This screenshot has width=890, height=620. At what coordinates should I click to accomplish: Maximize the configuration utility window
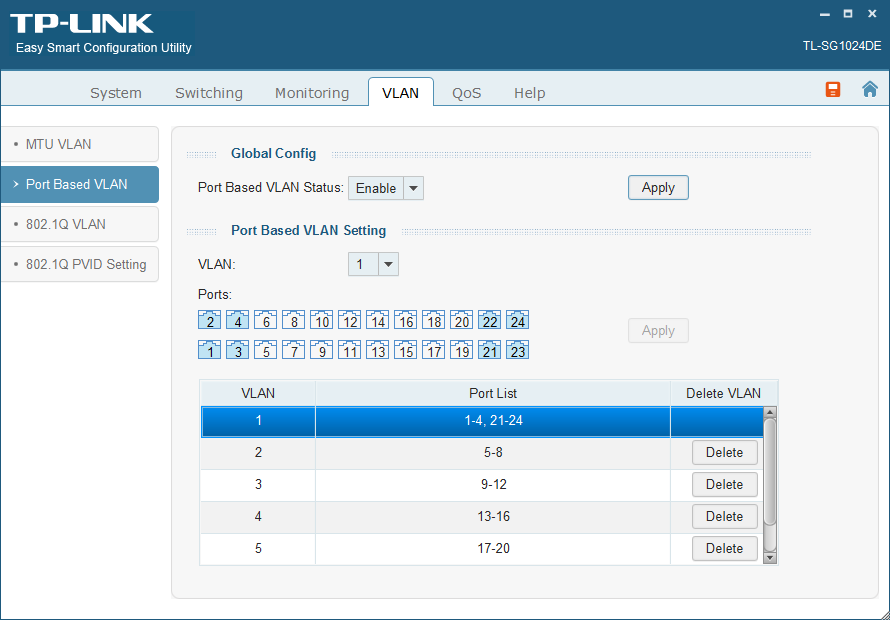(x=848, y=14)
